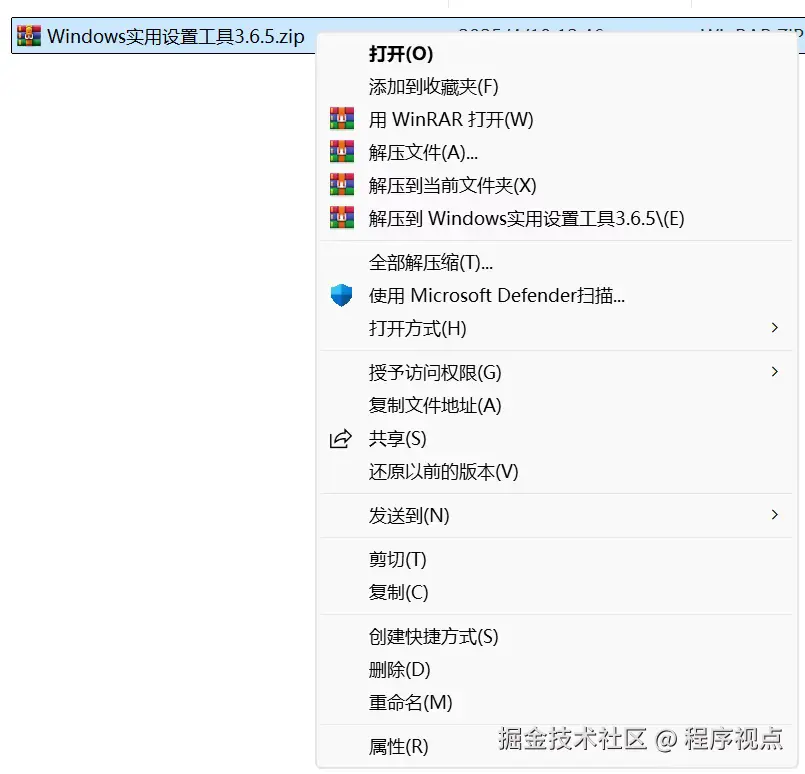Open the archive with 用 WinRAR 打开(W)

click(556, 119)
